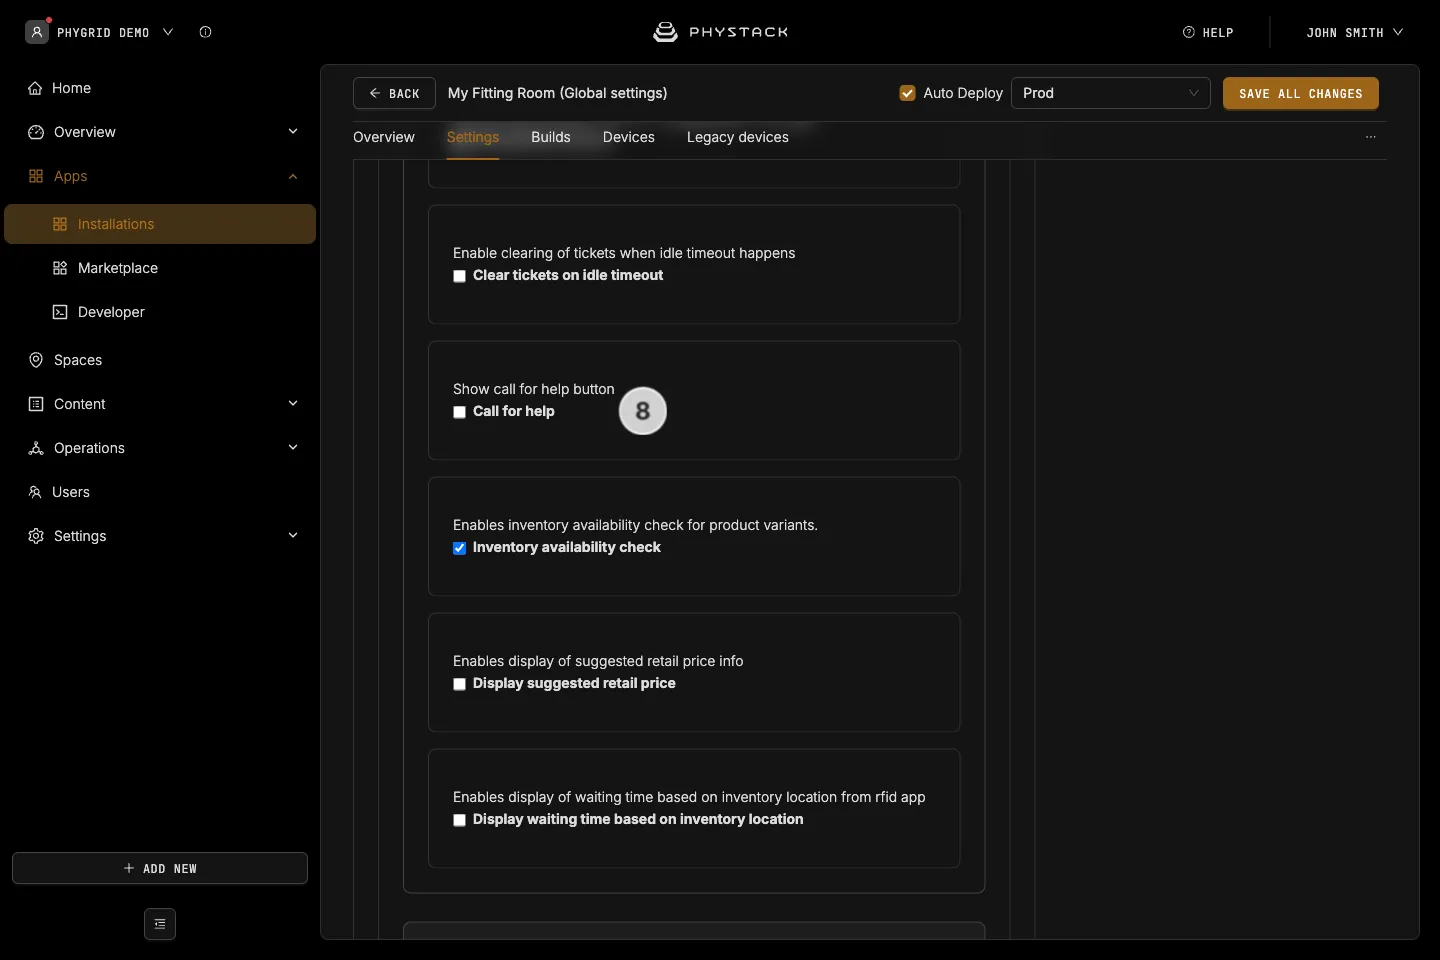Click the info icon beside Phygrid Demo
This screenshot has width=1440, height=960.
click(205, 32)
